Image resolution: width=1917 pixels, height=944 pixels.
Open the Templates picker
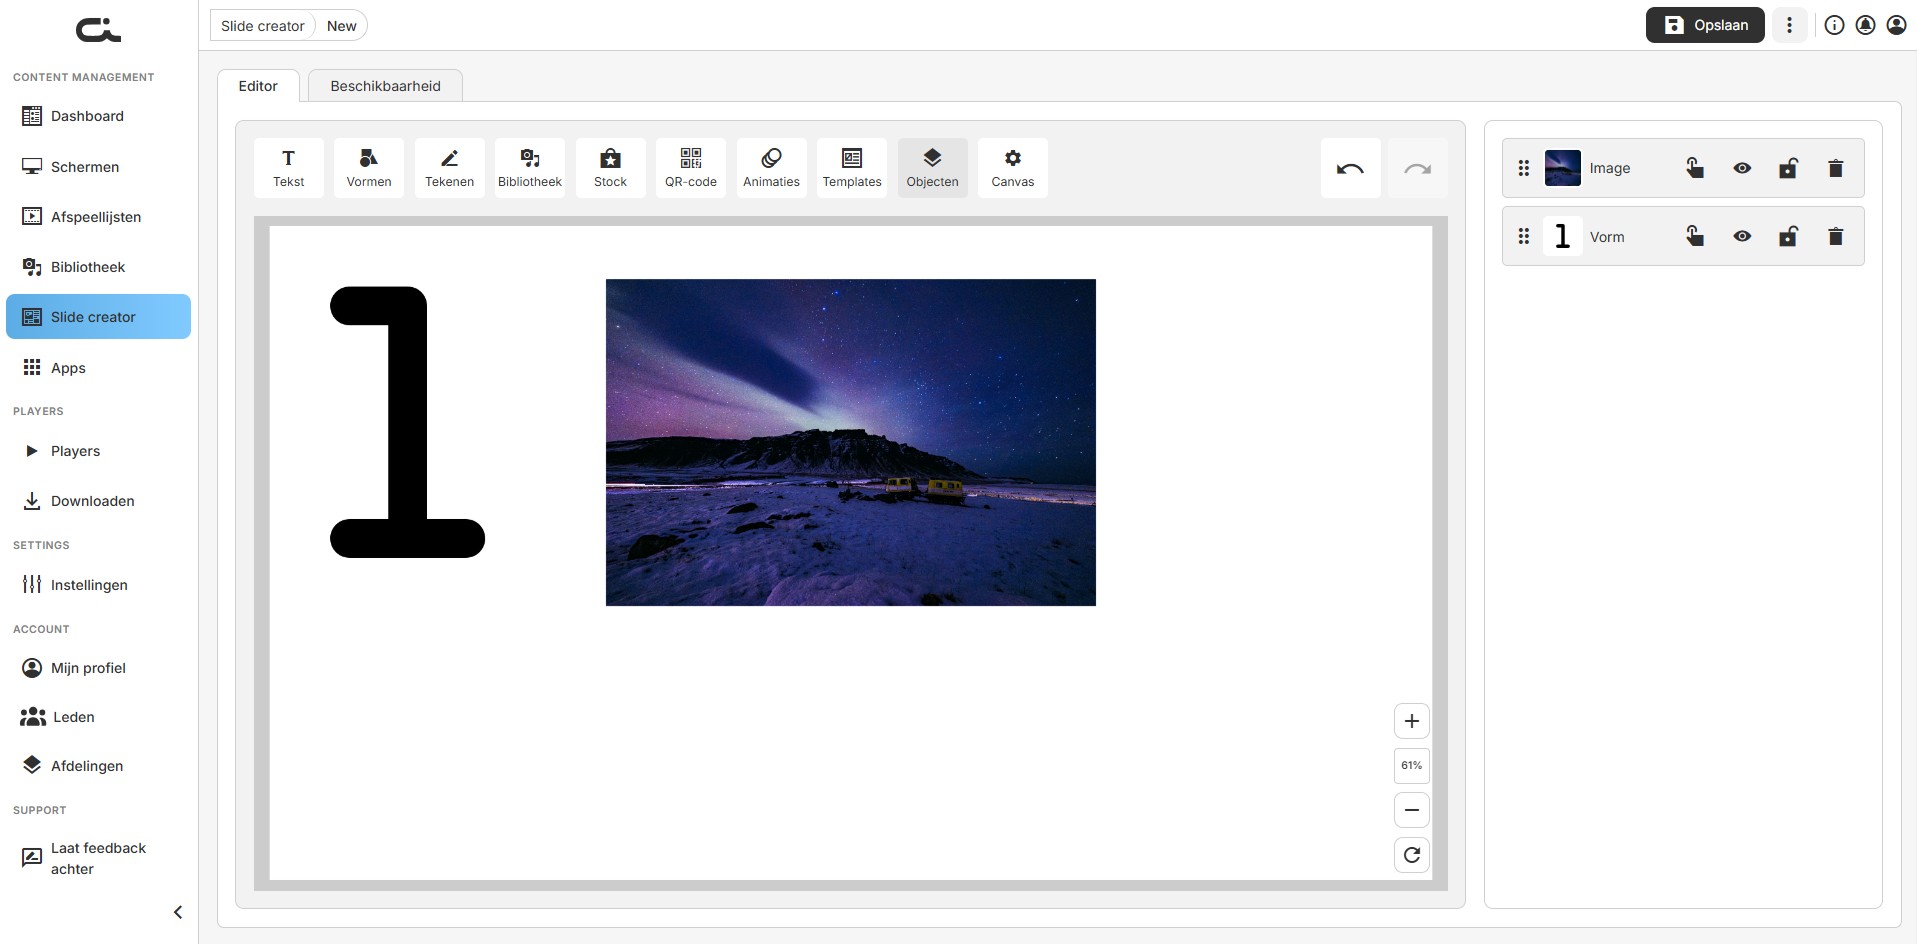tap(852, 168)
